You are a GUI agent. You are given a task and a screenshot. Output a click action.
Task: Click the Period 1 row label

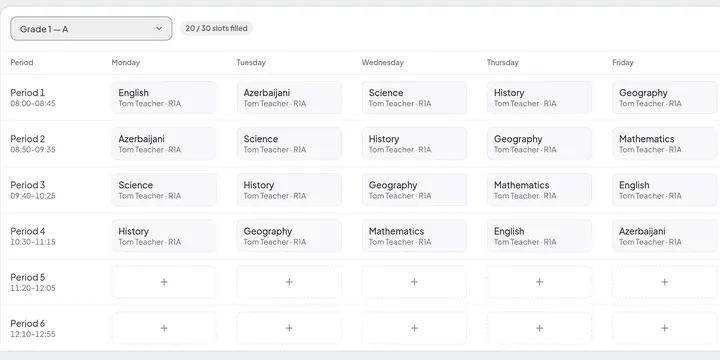coord(28,92)
